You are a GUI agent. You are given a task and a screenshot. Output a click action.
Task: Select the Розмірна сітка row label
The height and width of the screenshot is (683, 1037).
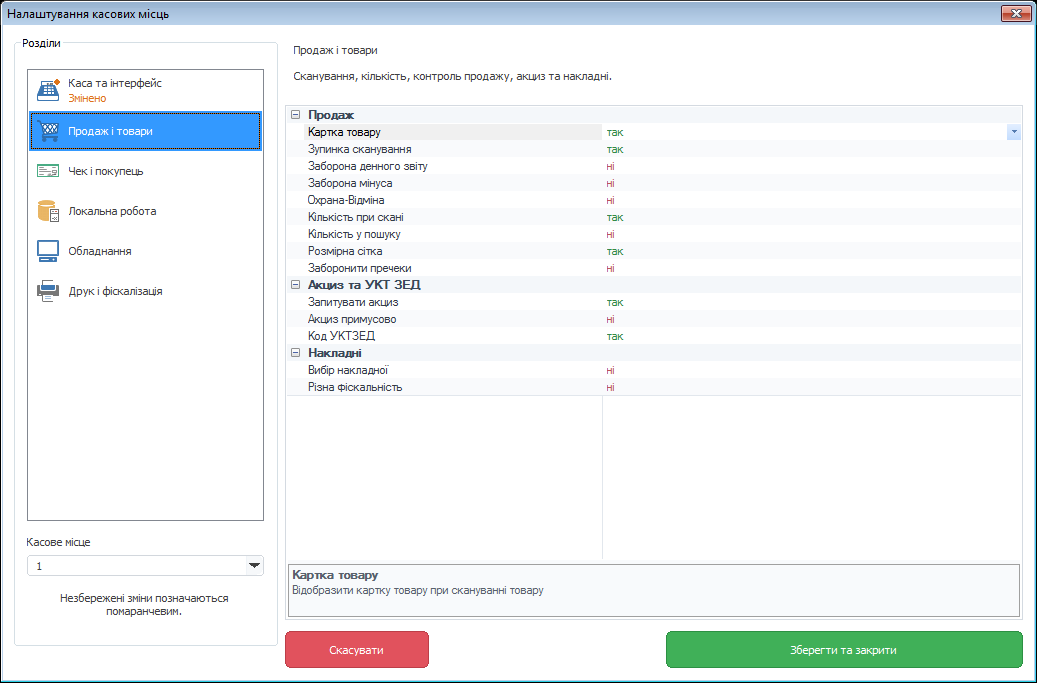345,251
